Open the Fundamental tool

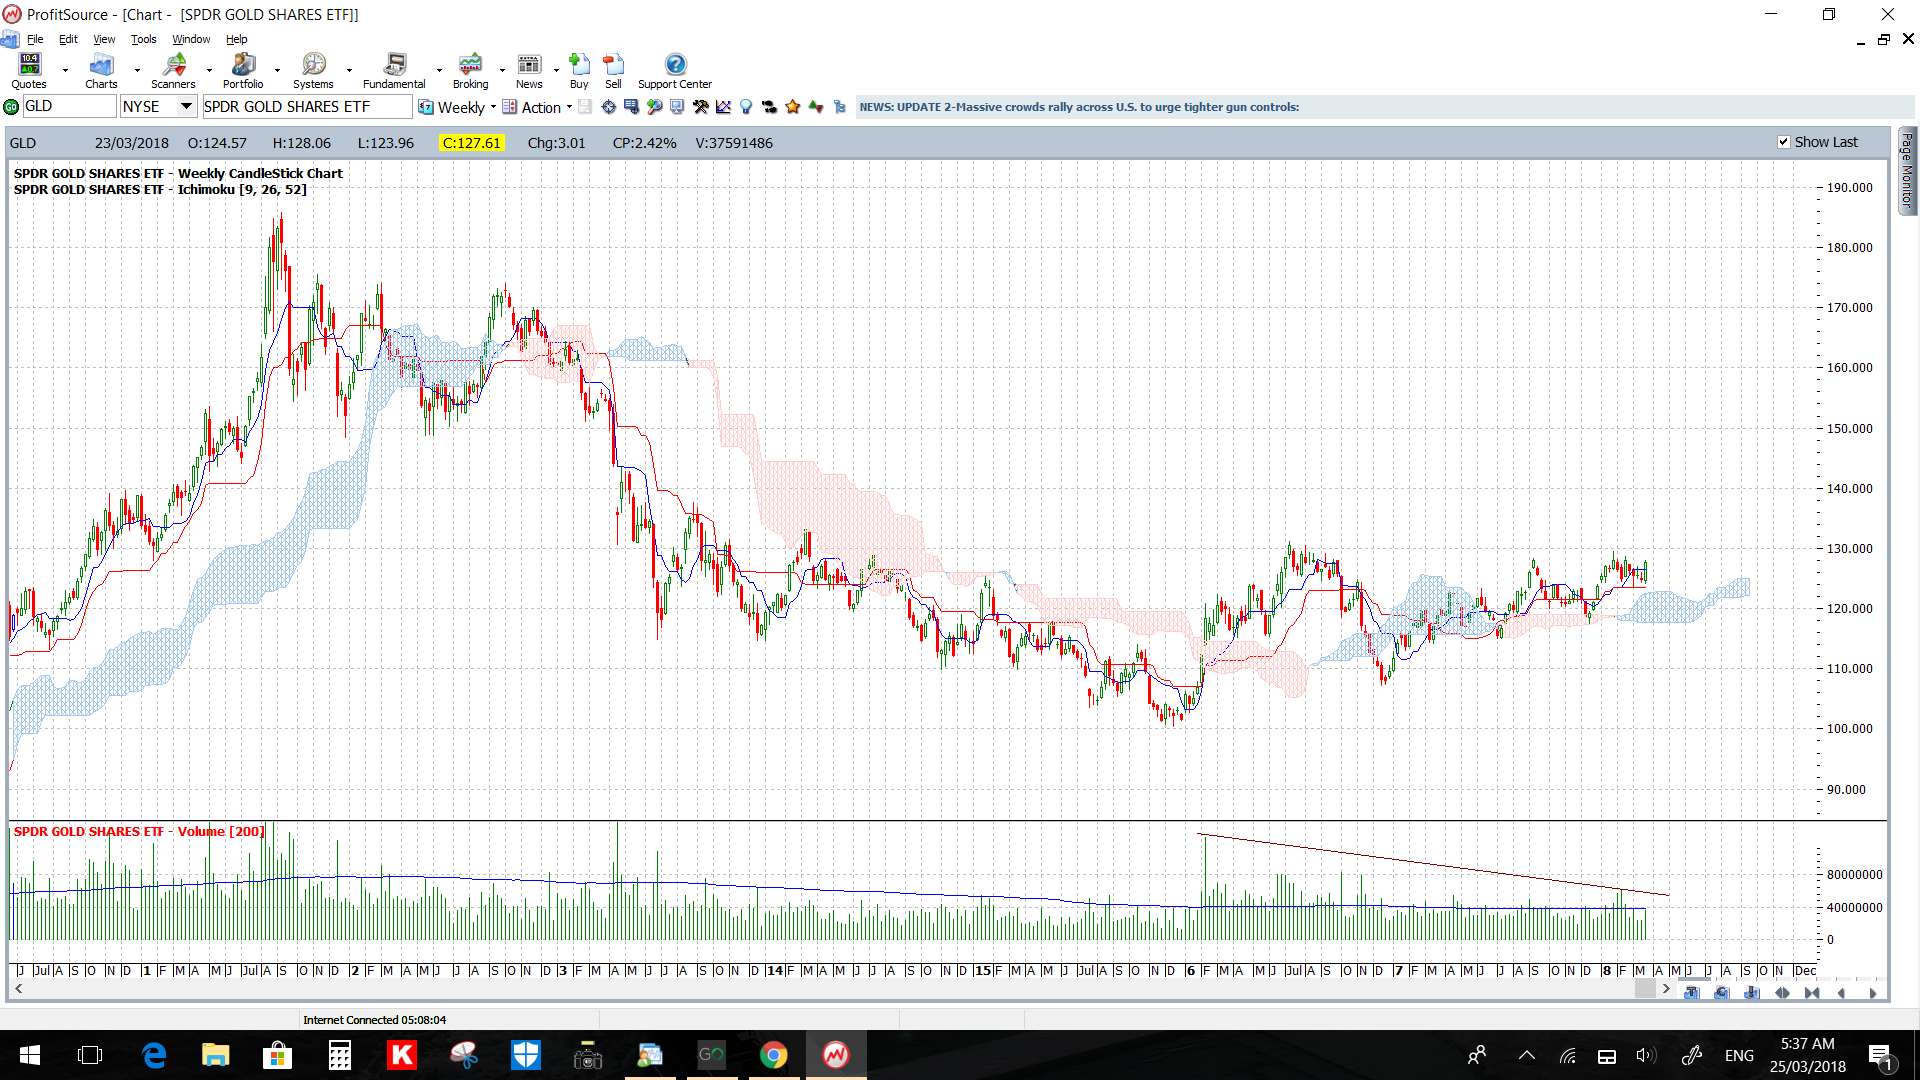coord(394,71)
